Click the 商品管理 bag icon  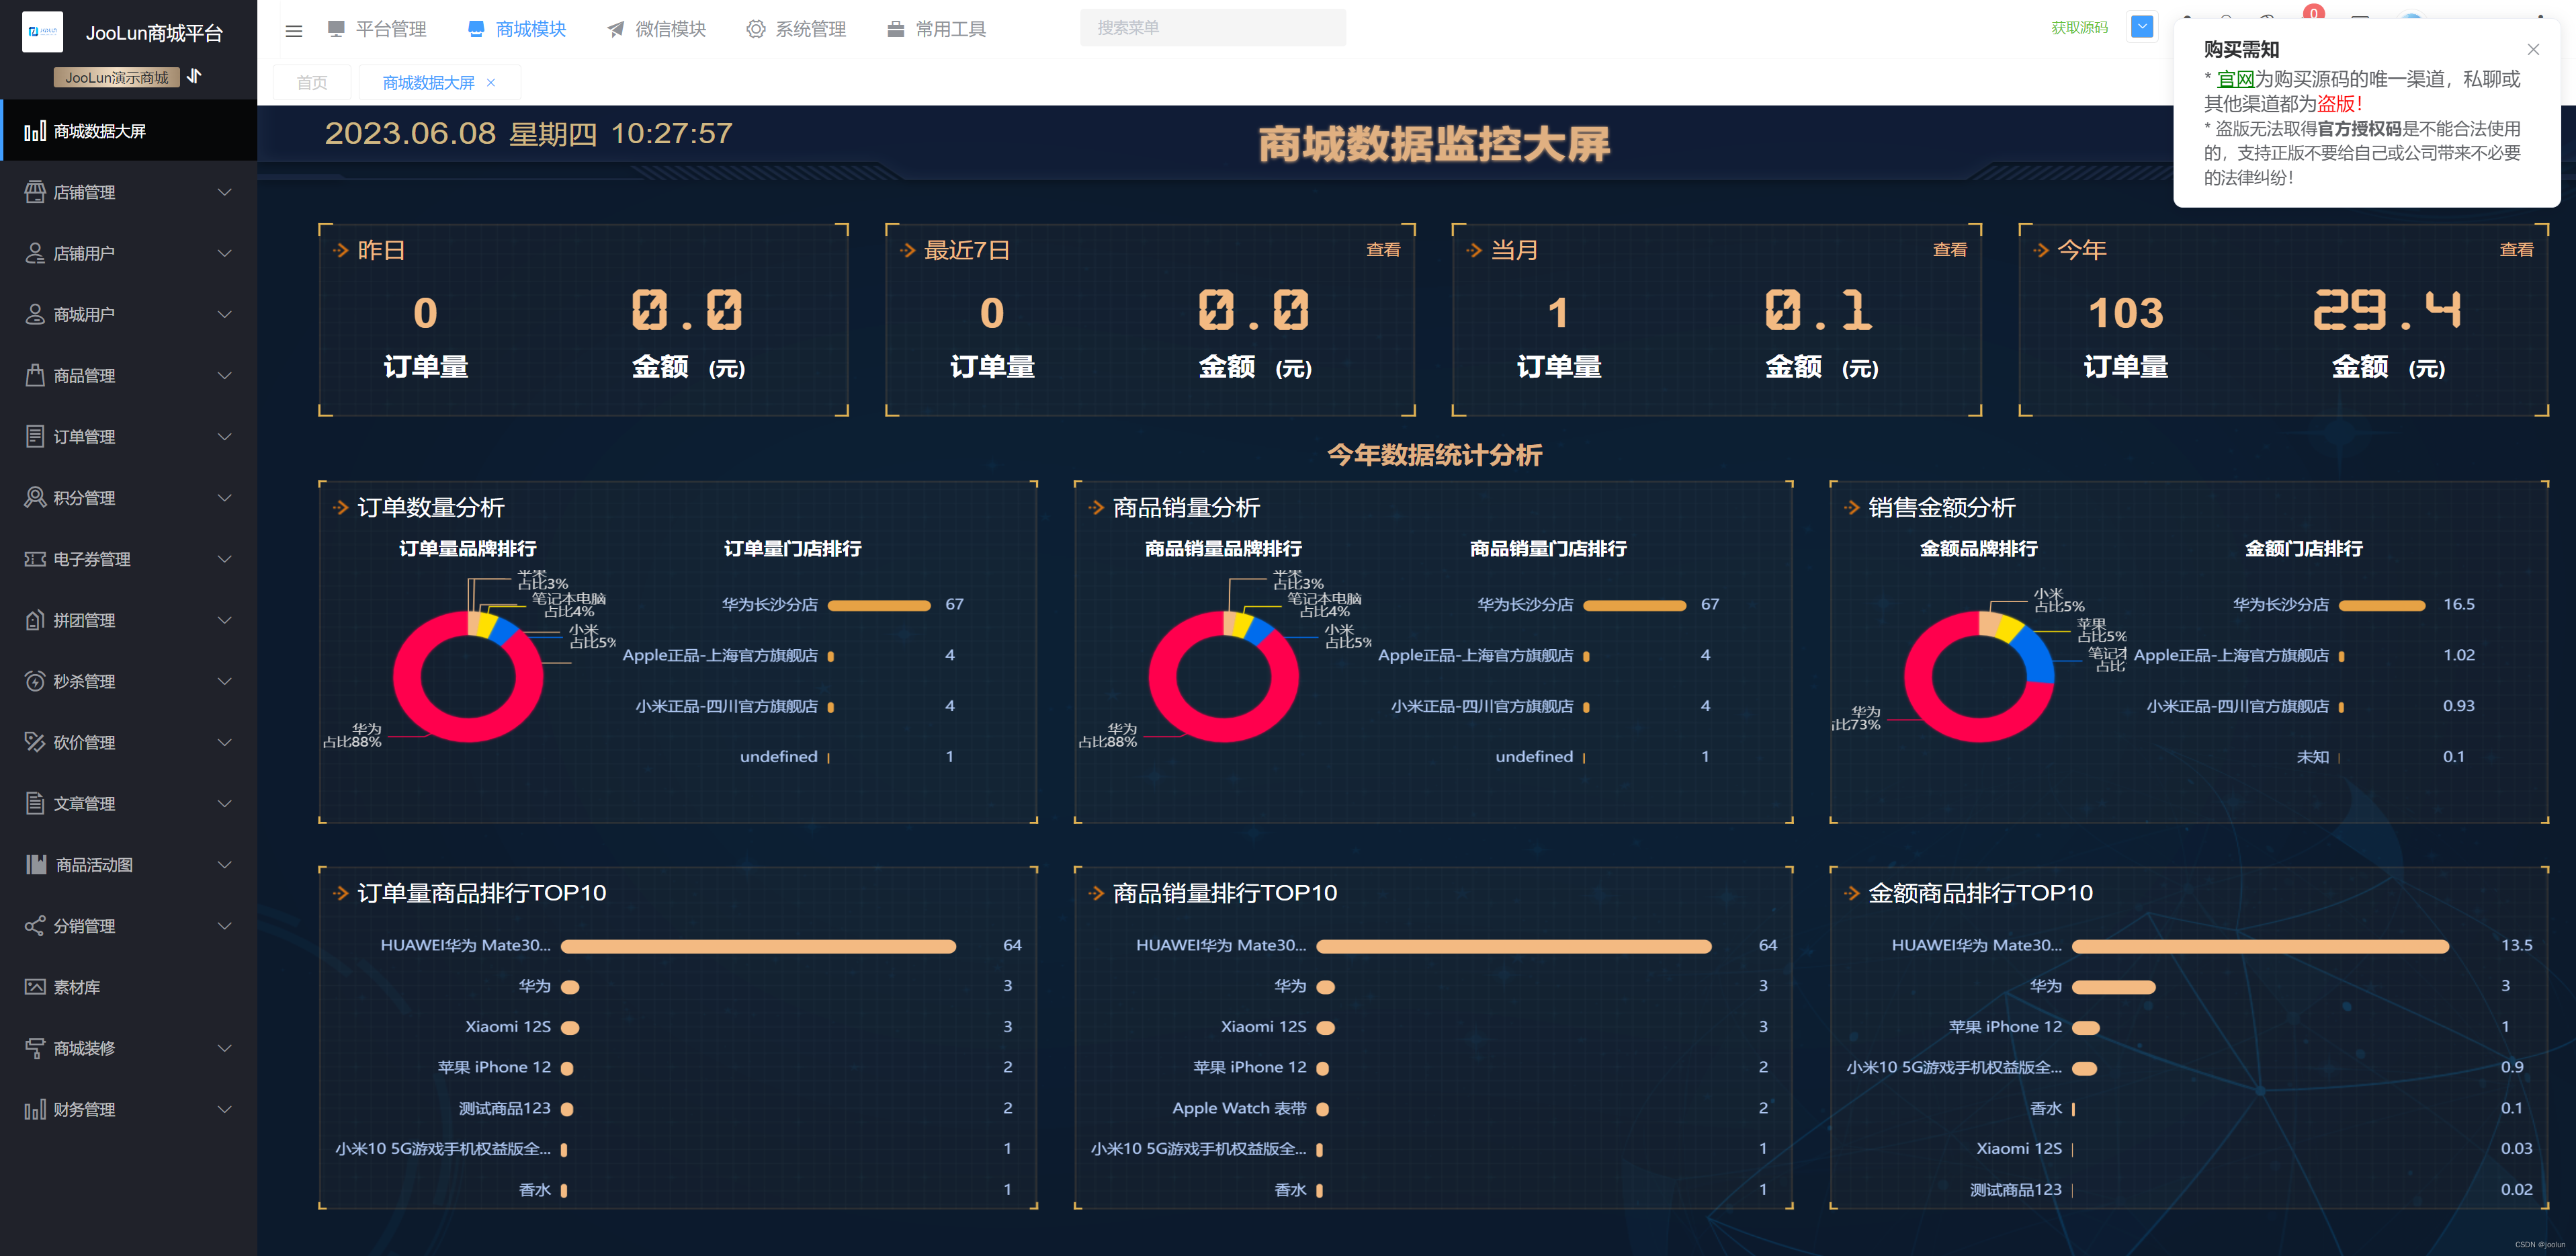point(35,375)
